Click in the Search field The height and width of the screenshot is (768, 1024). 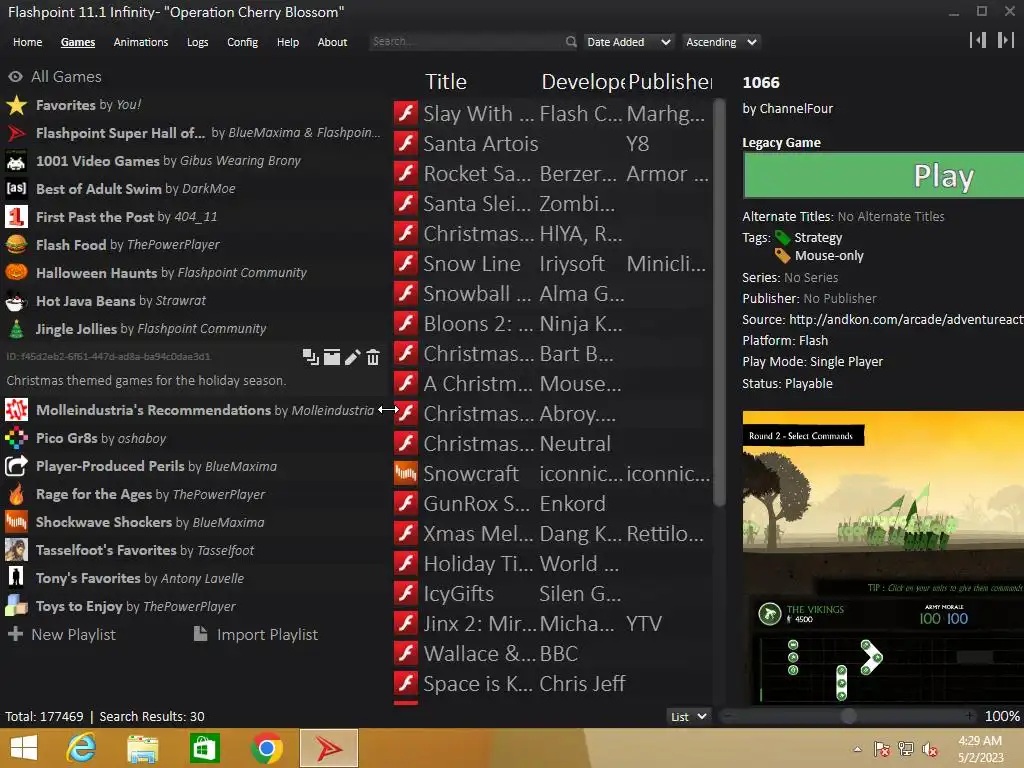click(467, 42)
